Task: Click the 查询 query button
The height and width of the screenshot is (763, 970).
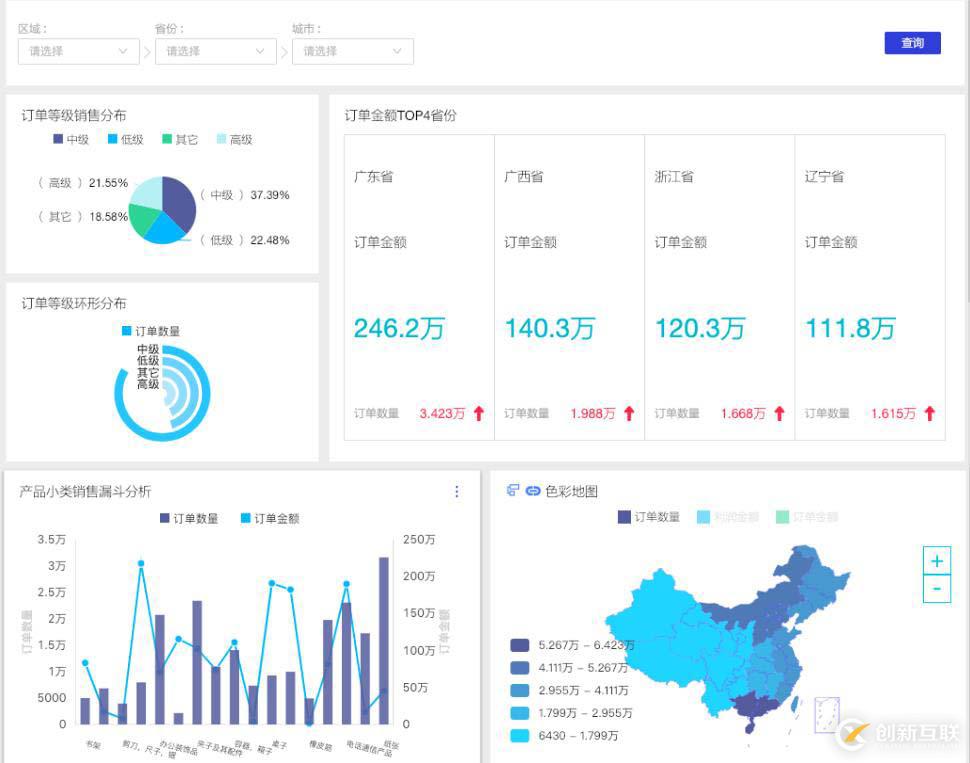Action: click(912, 43)
